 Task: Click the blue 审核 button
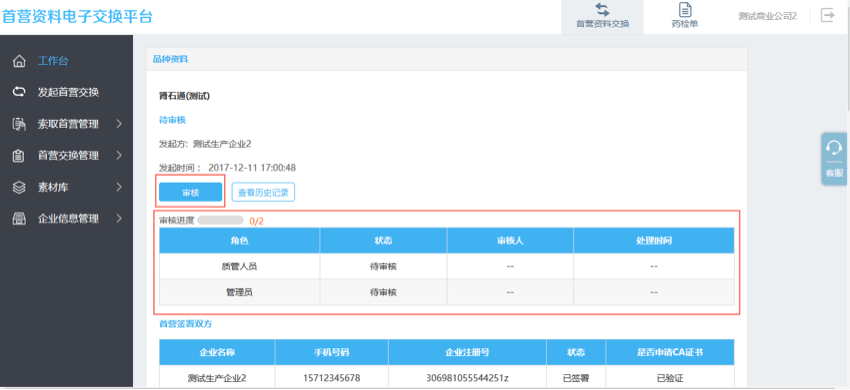190,192
